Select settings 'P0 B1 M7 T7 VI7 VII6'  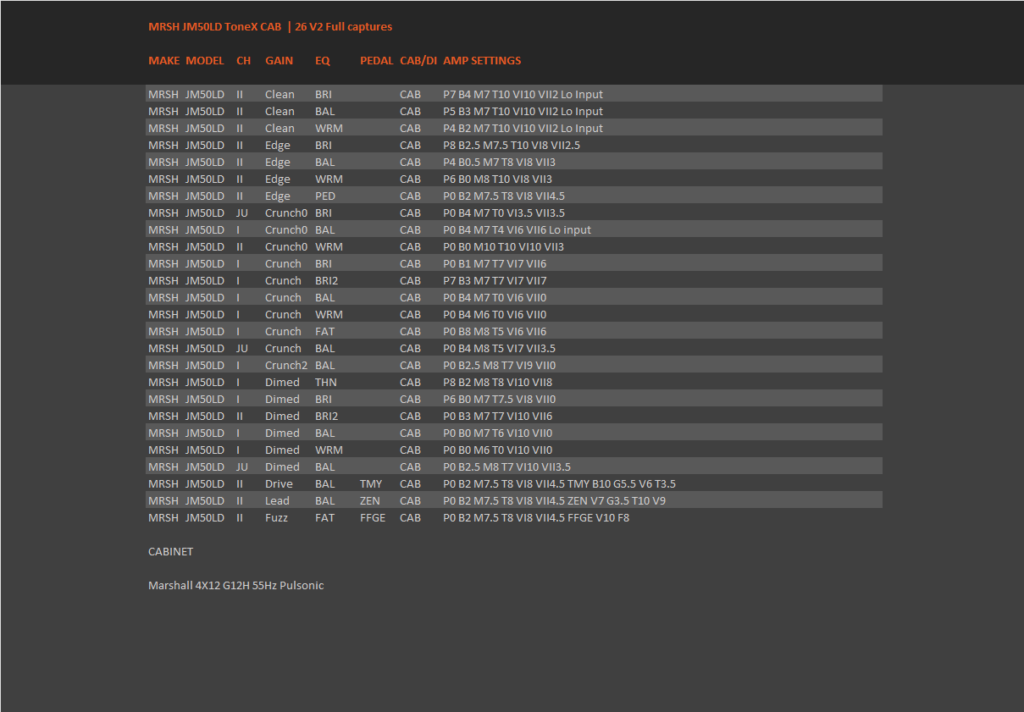[494, 265]
